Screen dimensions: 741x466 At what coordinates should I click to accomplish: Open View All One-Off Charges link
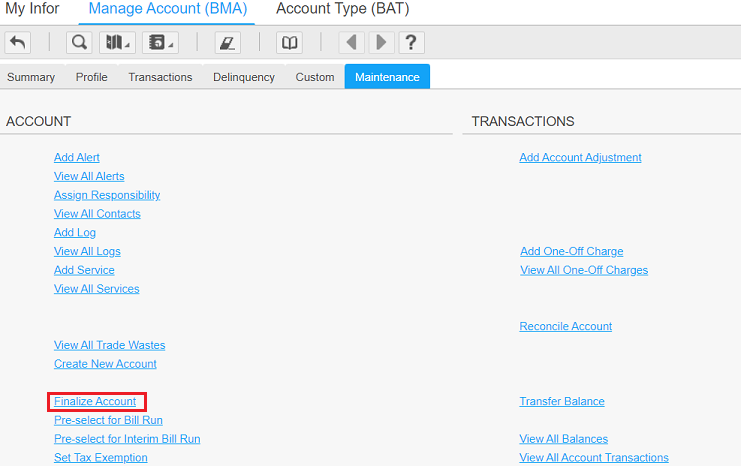(x=583, y=270)
